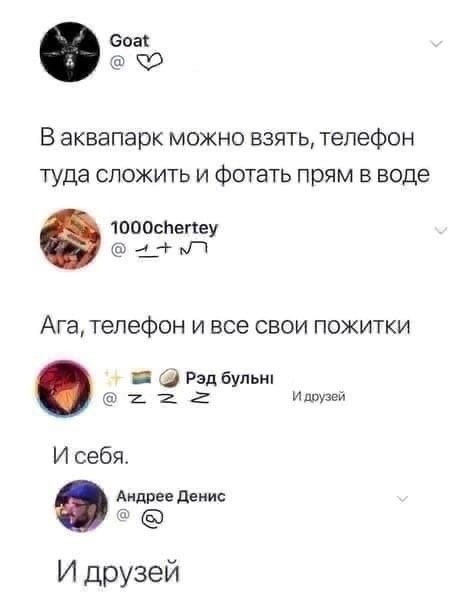This screenshot has width=468, height=604.
Task: Click the Рэд бульн display name
Action: click(x=230, y=378)
